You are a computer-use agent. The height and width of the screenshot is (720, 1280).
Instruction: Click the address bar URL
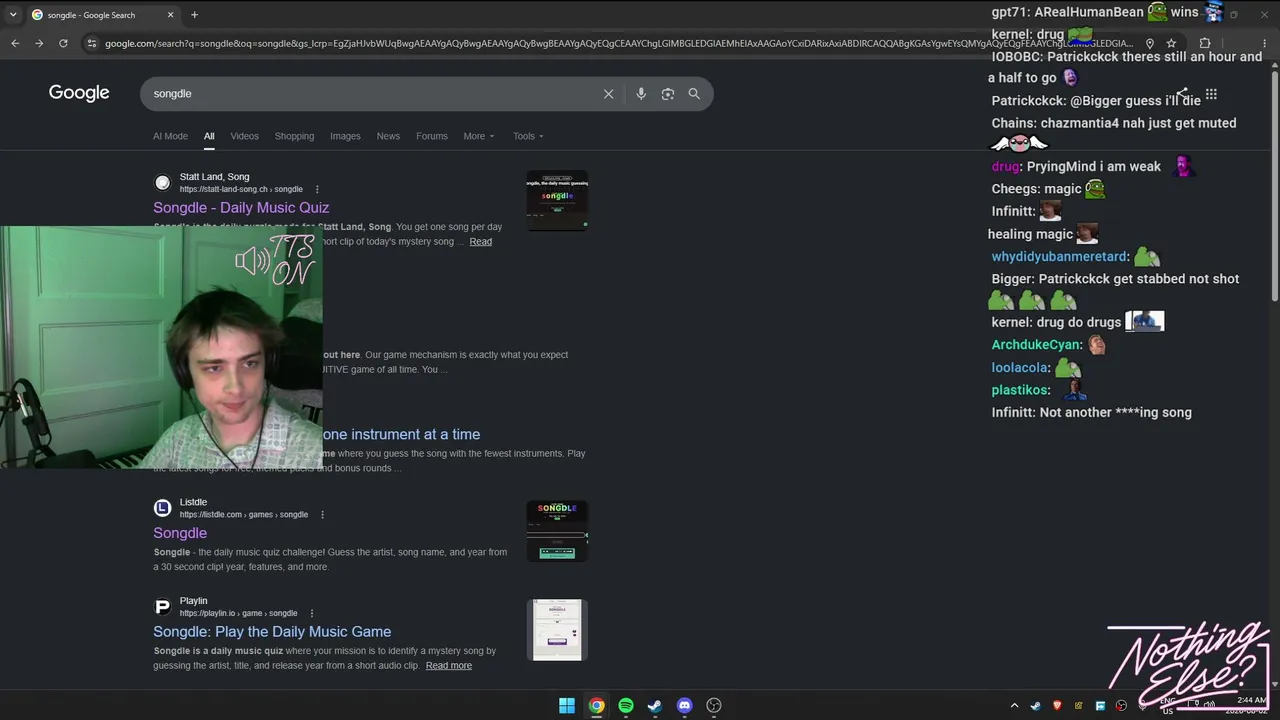[618, 43]
